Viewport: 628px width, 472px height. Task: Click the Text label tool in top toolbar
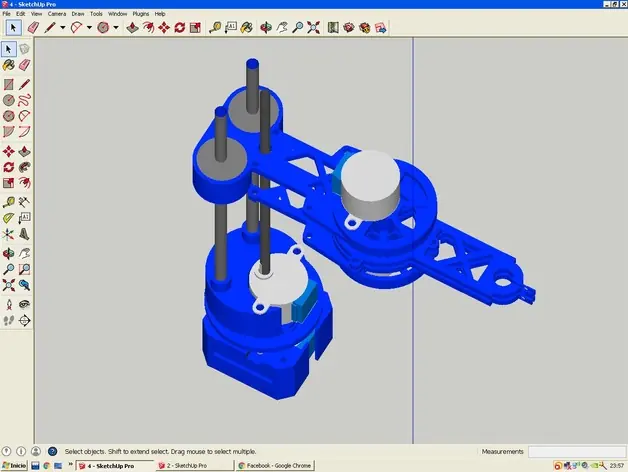(x=231, y=28)
